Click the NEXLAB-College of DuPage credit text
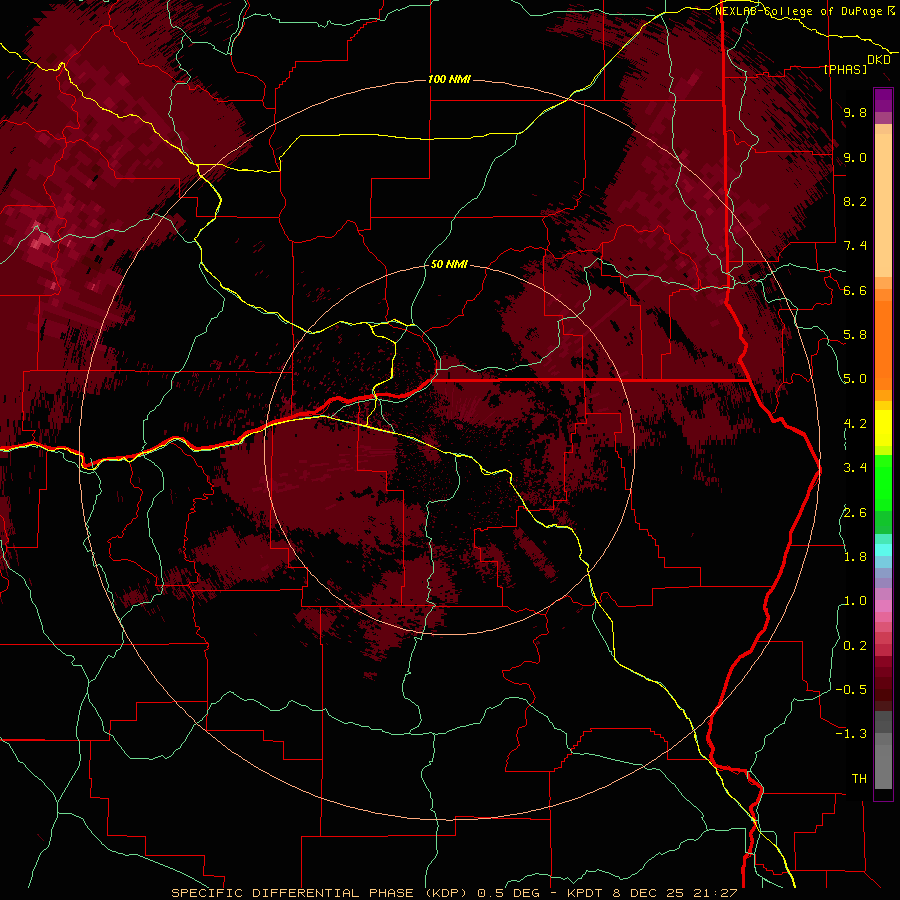 click(800, 11)
